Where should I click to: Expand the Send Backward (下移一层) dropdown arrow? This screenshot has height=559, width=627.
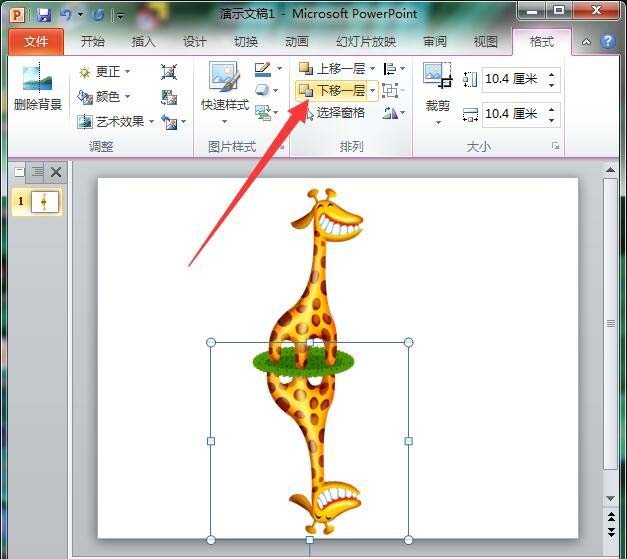[x=373, y=90]
